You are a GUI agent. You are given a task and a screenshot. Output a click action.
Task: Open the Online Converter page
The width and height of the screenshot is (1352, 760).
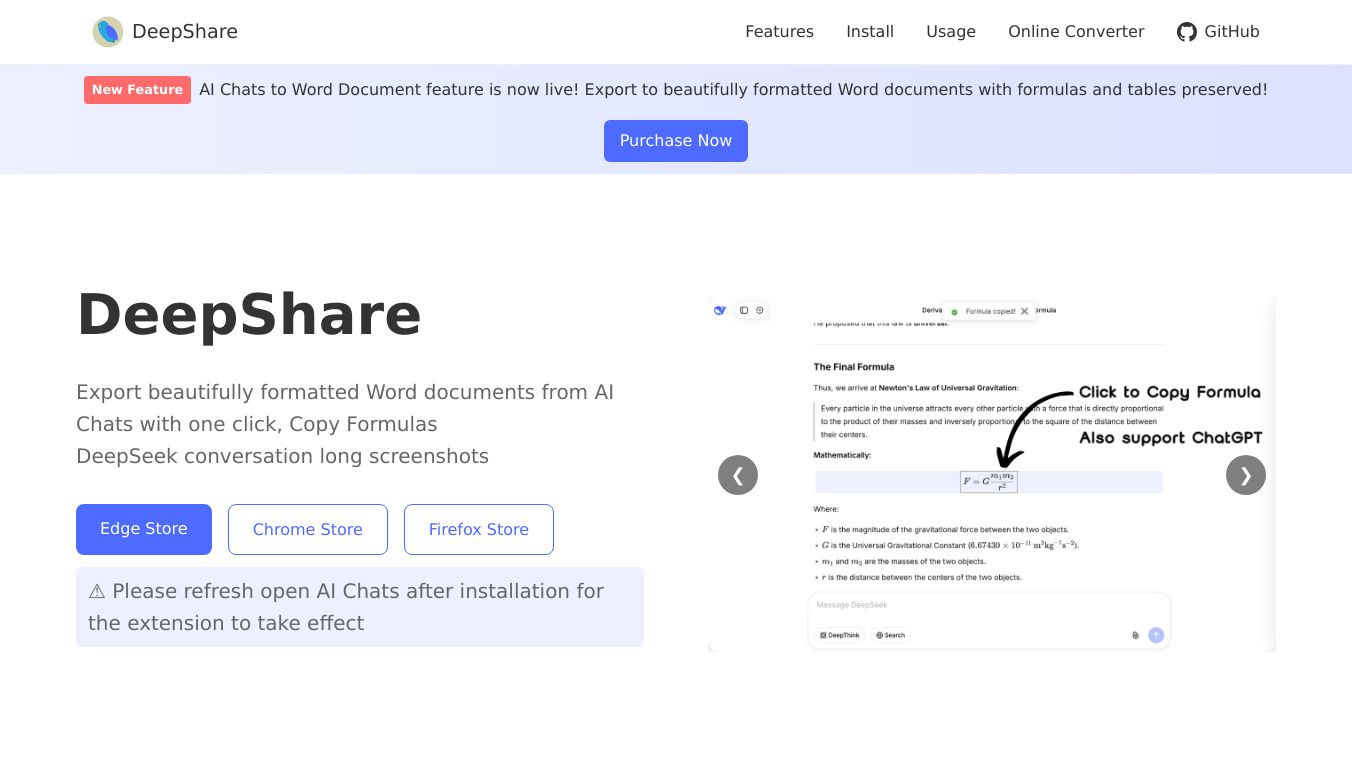pos(1076,32)
